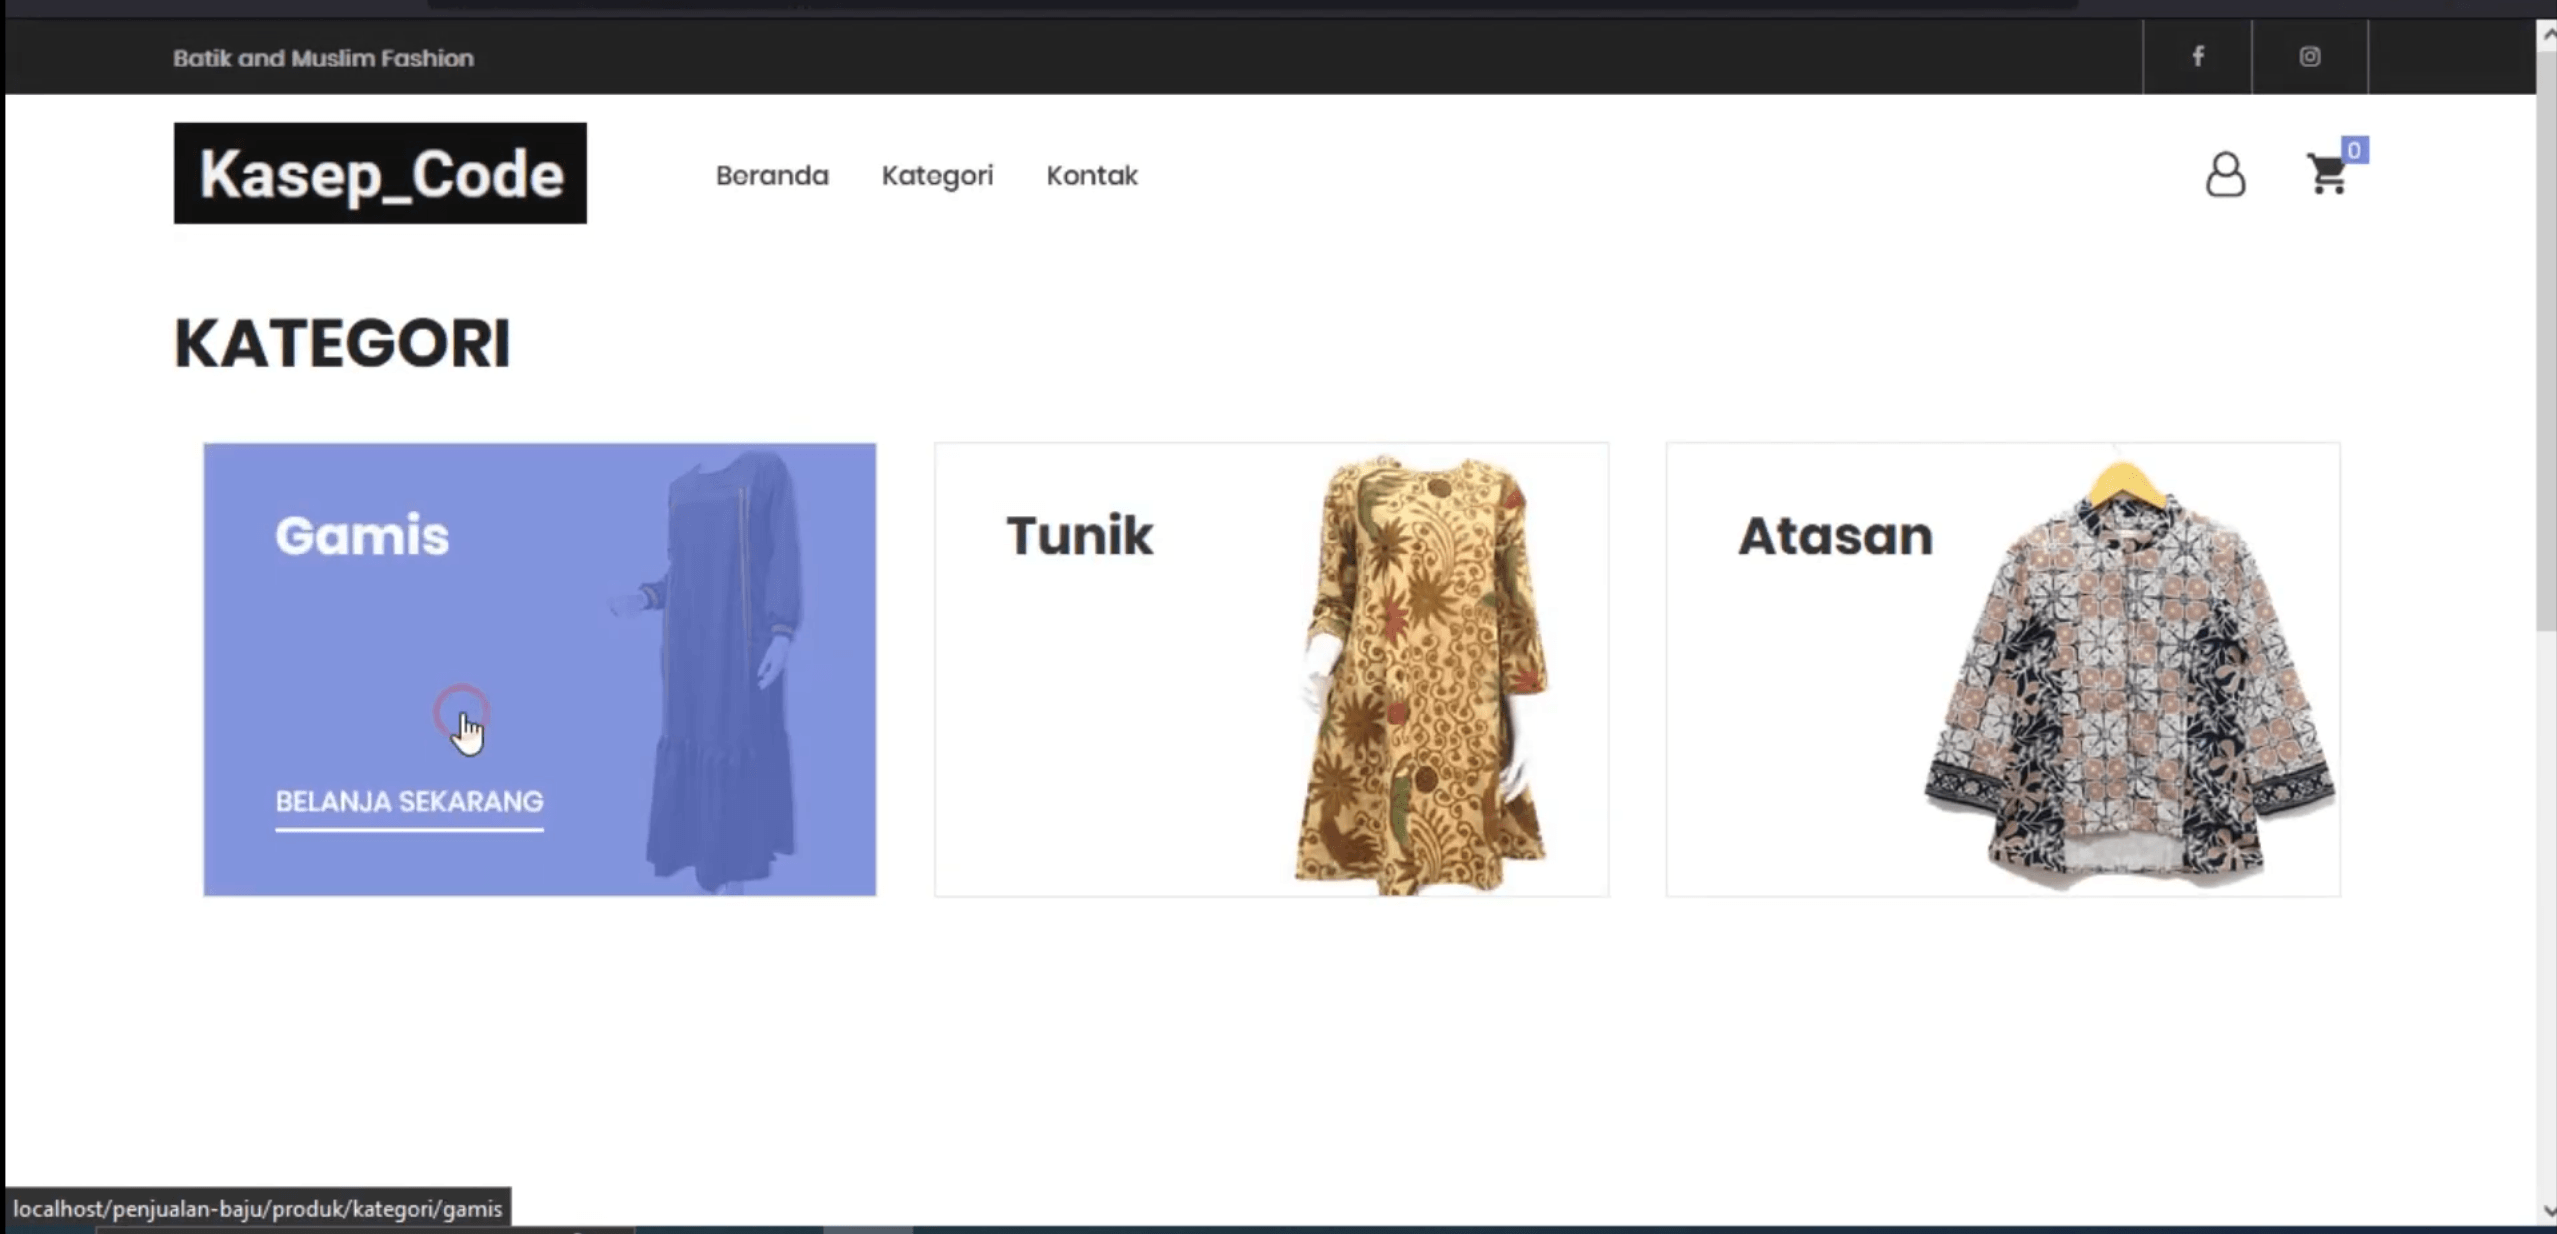This screenshot has width=2557, height=1234.
Task: Open the Tunik category title
Action: click(1079, 536)
